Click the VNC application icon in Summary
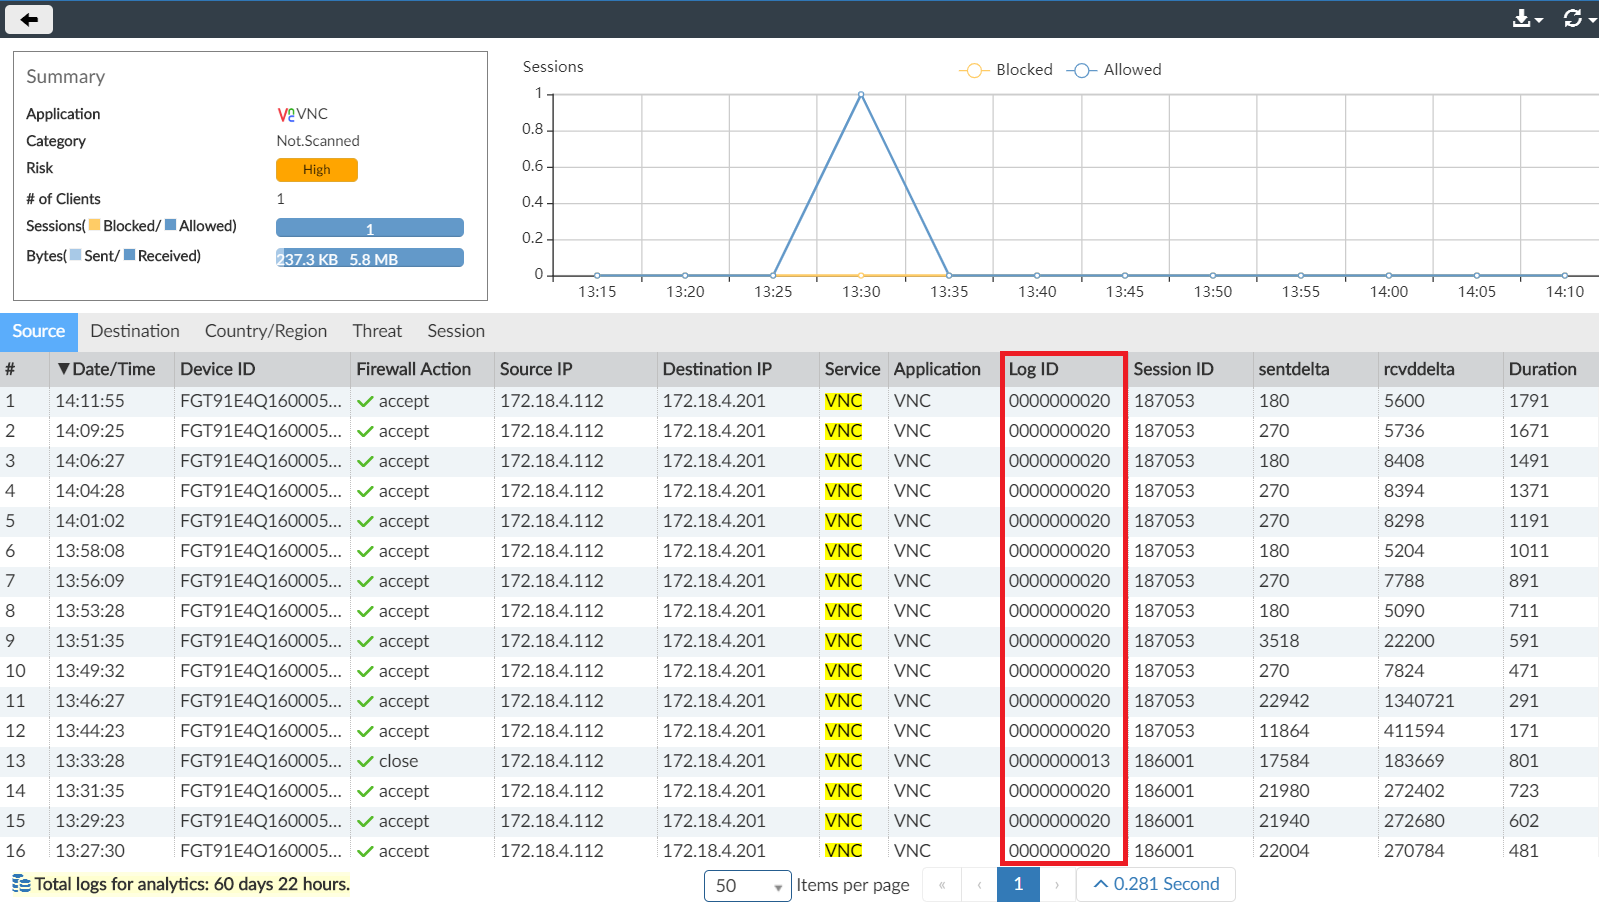 tap(286, 115)
